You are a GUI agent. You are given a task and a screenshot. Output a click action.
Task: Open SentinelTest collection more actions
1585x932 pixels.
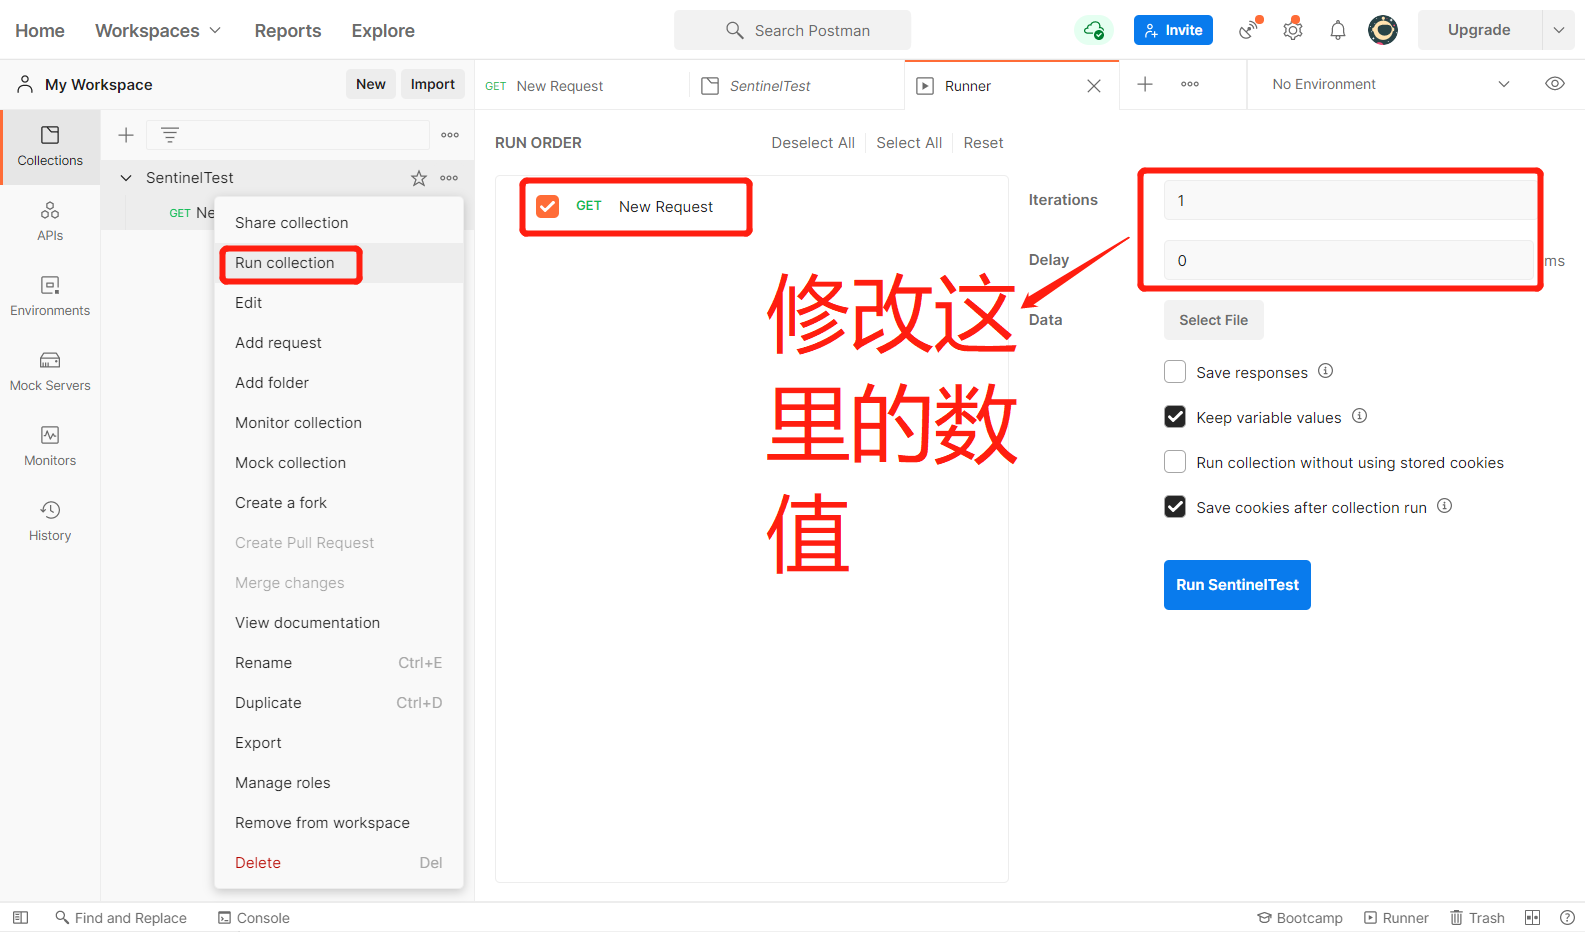[449, 178]
